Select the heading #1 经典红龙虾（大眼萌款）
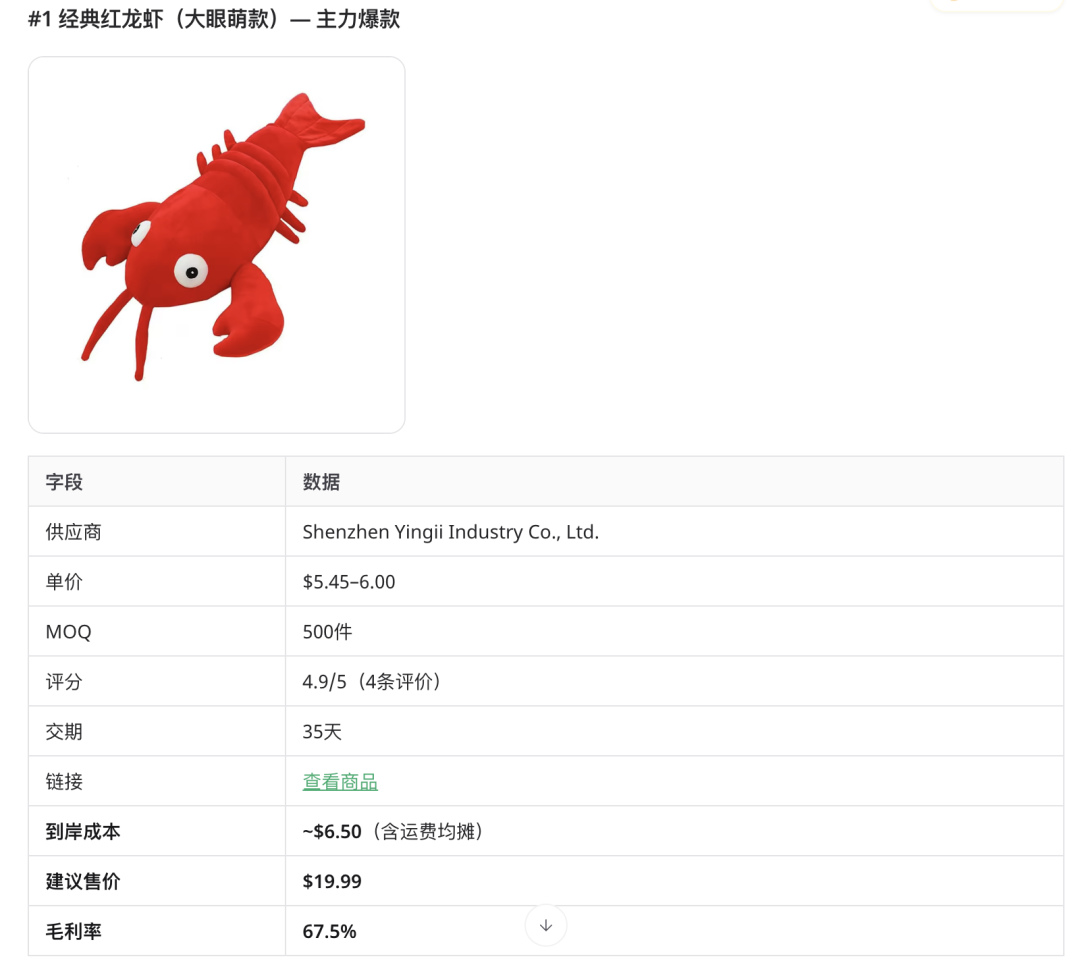Screen dimensions: 1080x965 [x=213, y=19]
